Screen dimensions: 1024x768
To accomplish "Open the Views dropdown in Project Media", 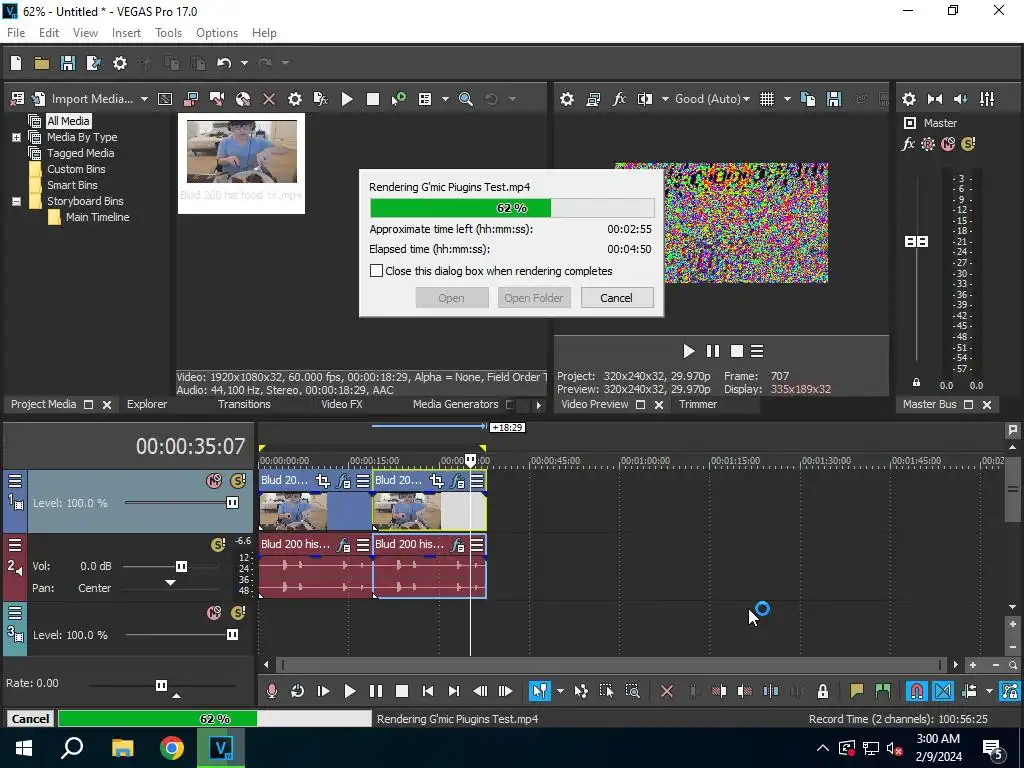I will click(x=445, y=99).
